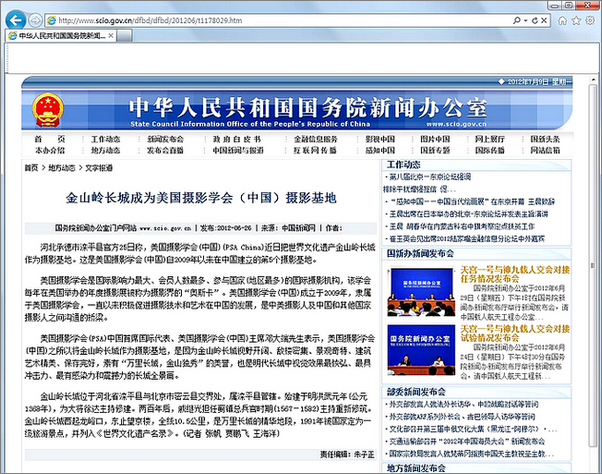Close the browser tab with X
The width and height of the screenshot is (602, 474).
114,36
